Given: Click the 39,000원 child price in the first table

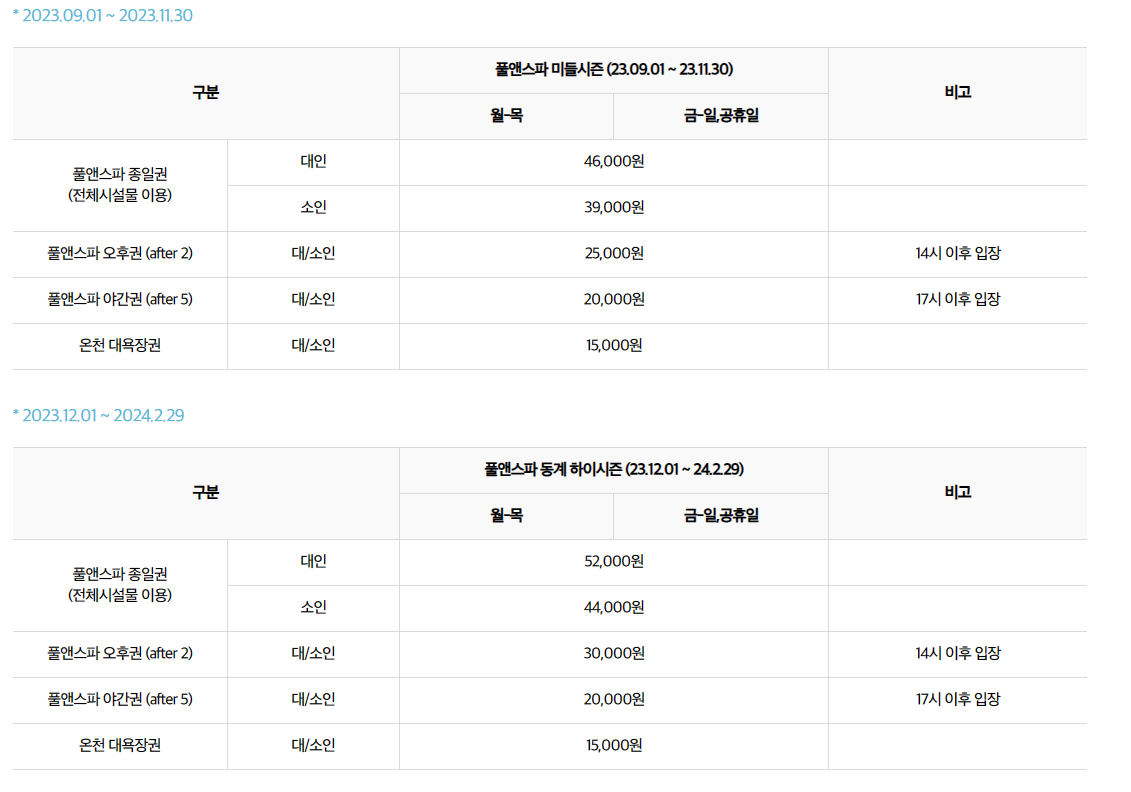Looking at the screenshot, I should tap(613, 208).
